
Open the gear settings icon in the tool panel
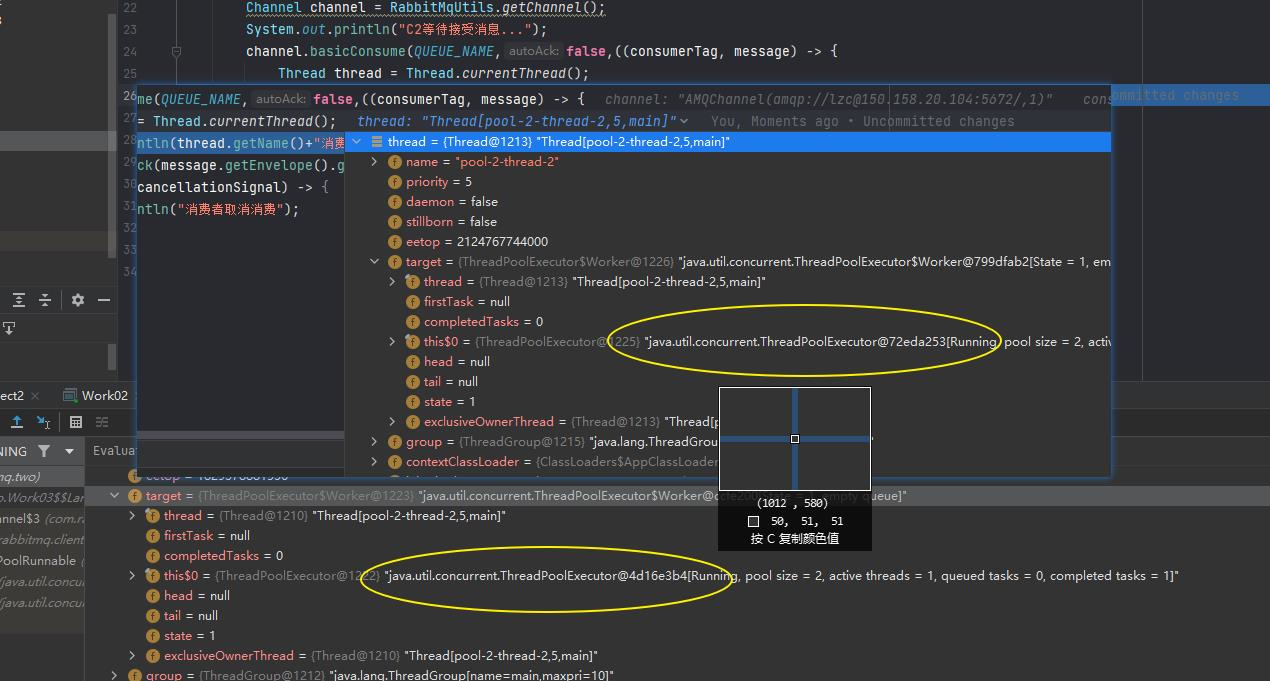coord(78,300)
